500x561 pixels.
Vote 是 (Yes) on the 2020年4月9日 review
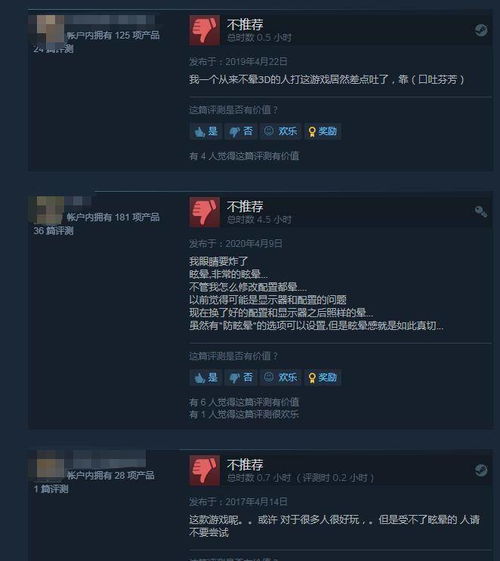[x=206, y=377]
